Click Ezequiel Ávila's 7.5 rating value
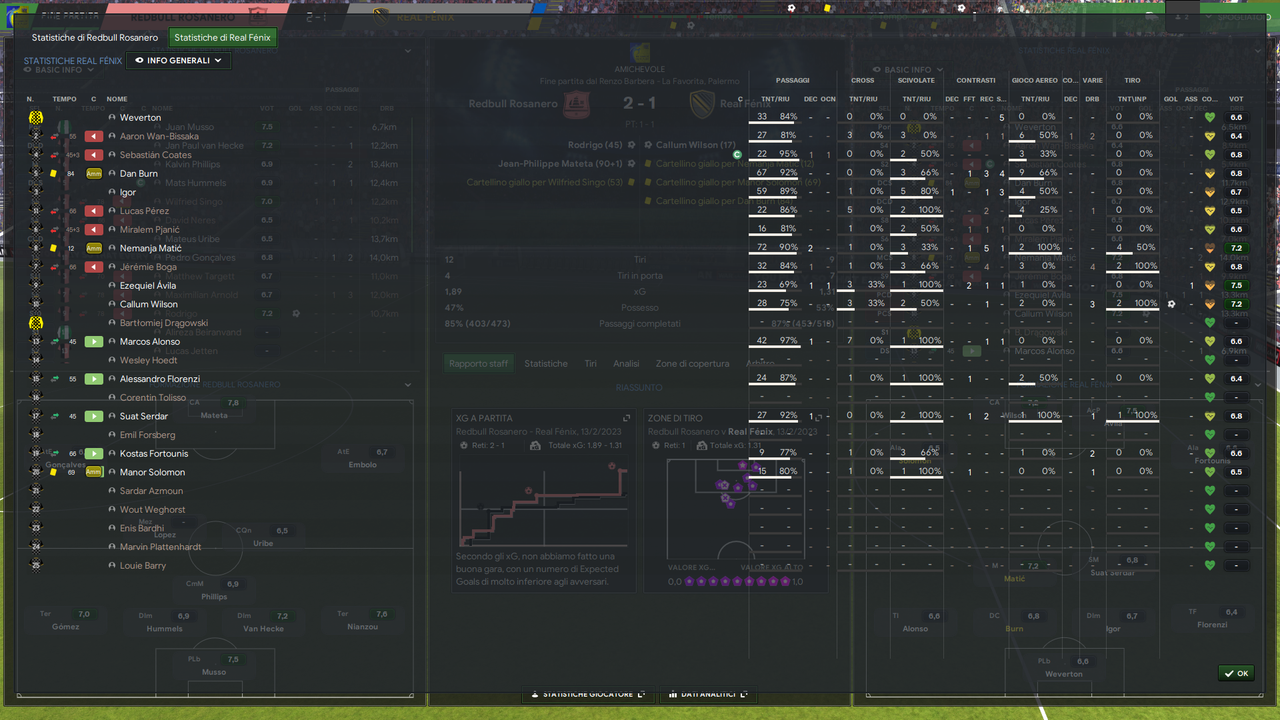This screenshot has width=1280, height=720. [1236, 286]
